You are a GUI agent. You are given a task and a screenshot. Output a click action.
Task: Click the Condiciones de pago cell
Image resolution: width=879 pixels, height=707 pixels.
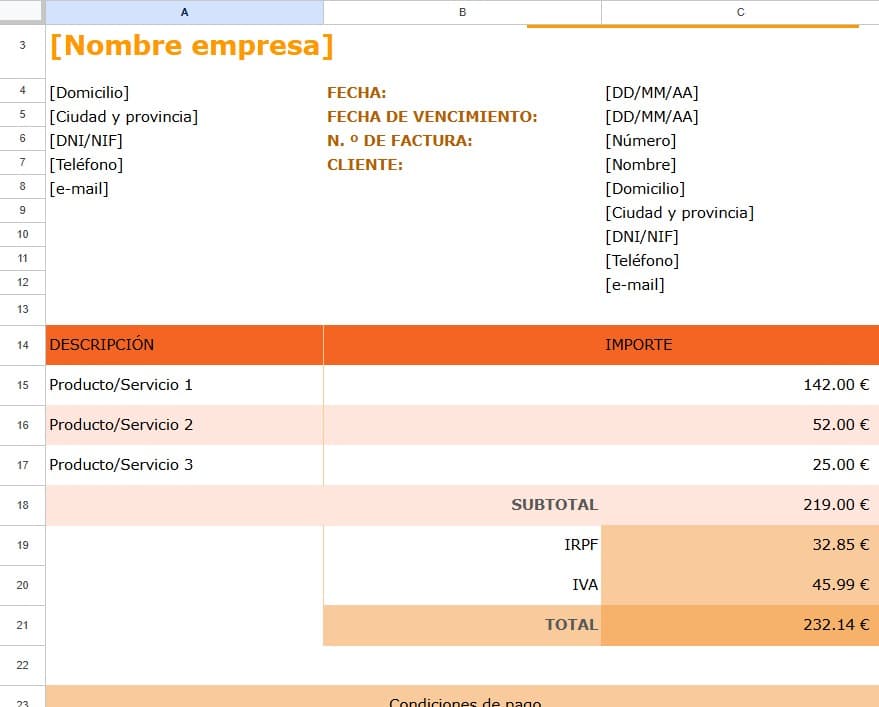[462, 697]
